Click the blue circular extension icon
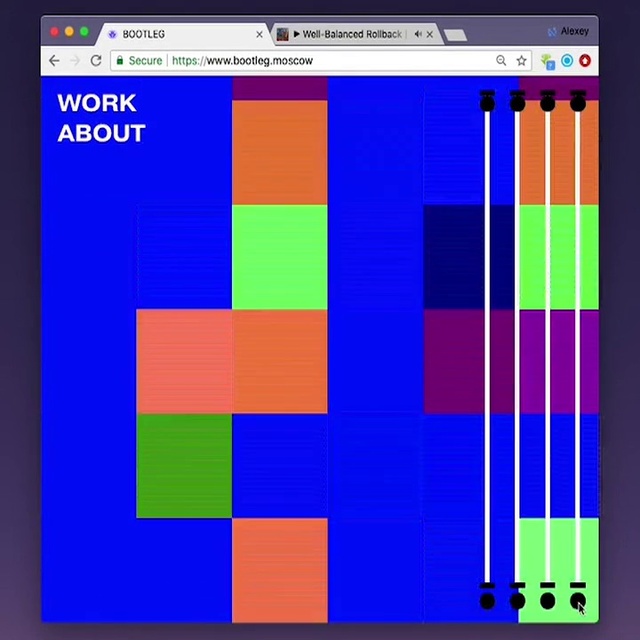Screen dimensions: 640x640 567,61
